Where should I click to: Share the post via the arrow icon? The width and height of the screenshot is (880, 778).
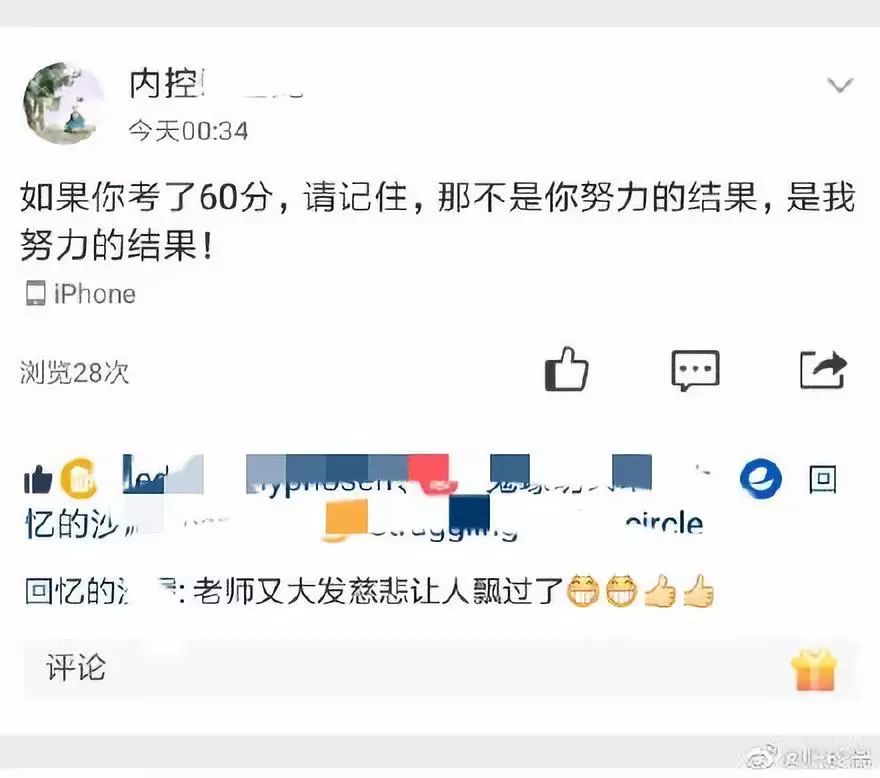[823, 369]
